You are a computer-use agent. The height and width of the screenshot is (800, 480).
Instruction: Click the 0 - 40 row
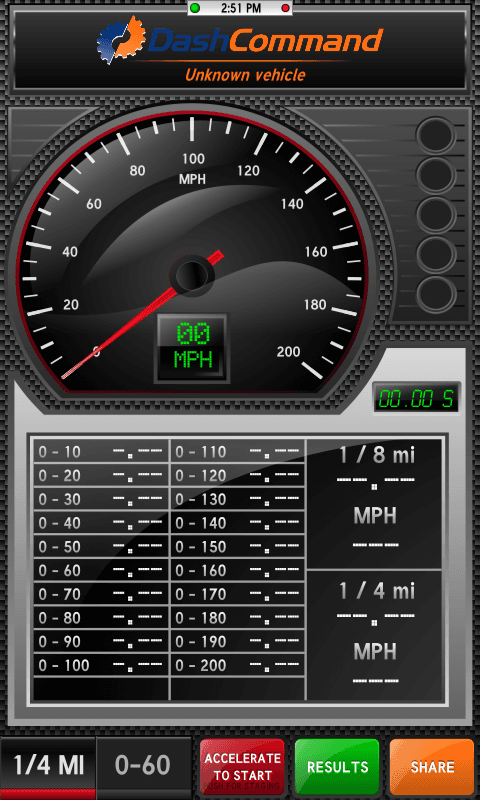(x=100, y=523)
